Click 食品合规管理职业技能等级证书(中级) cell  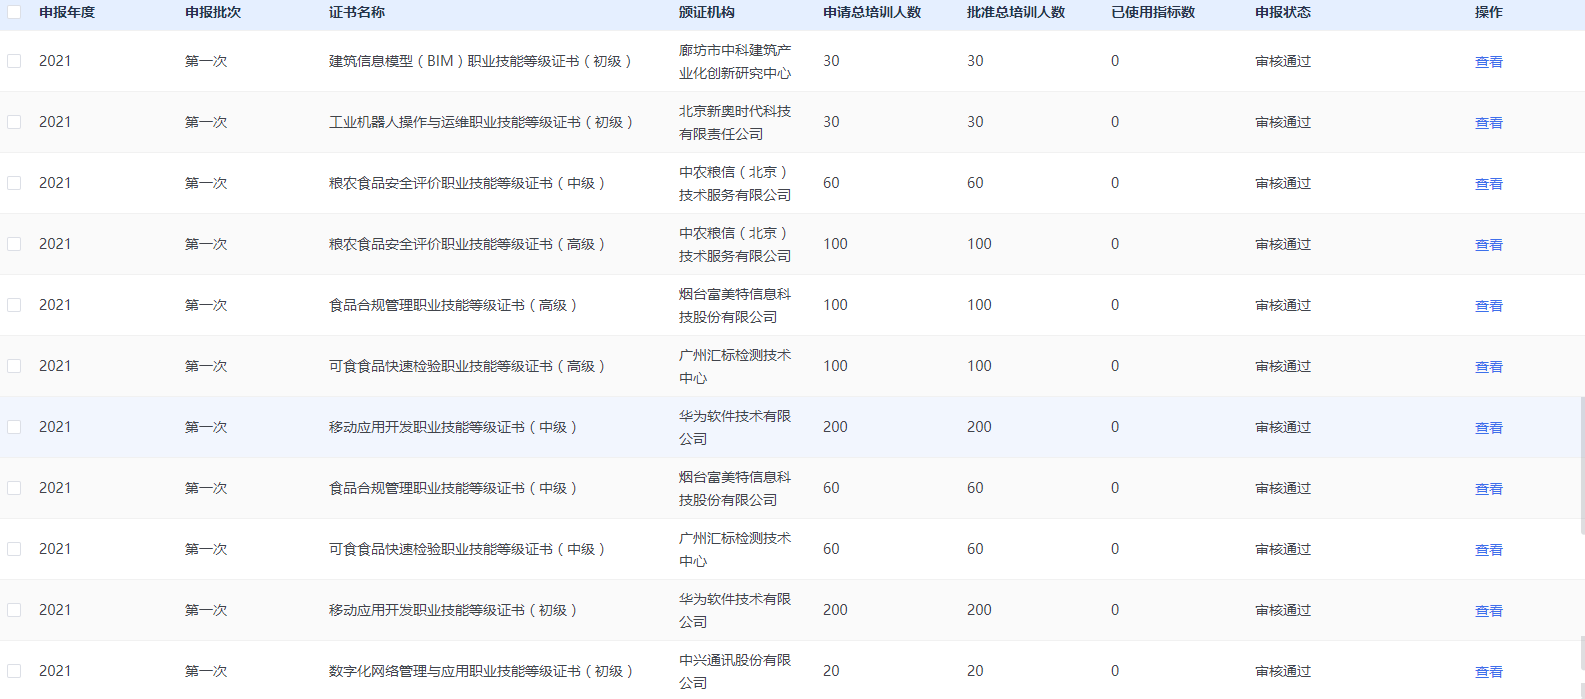(455, 488)
